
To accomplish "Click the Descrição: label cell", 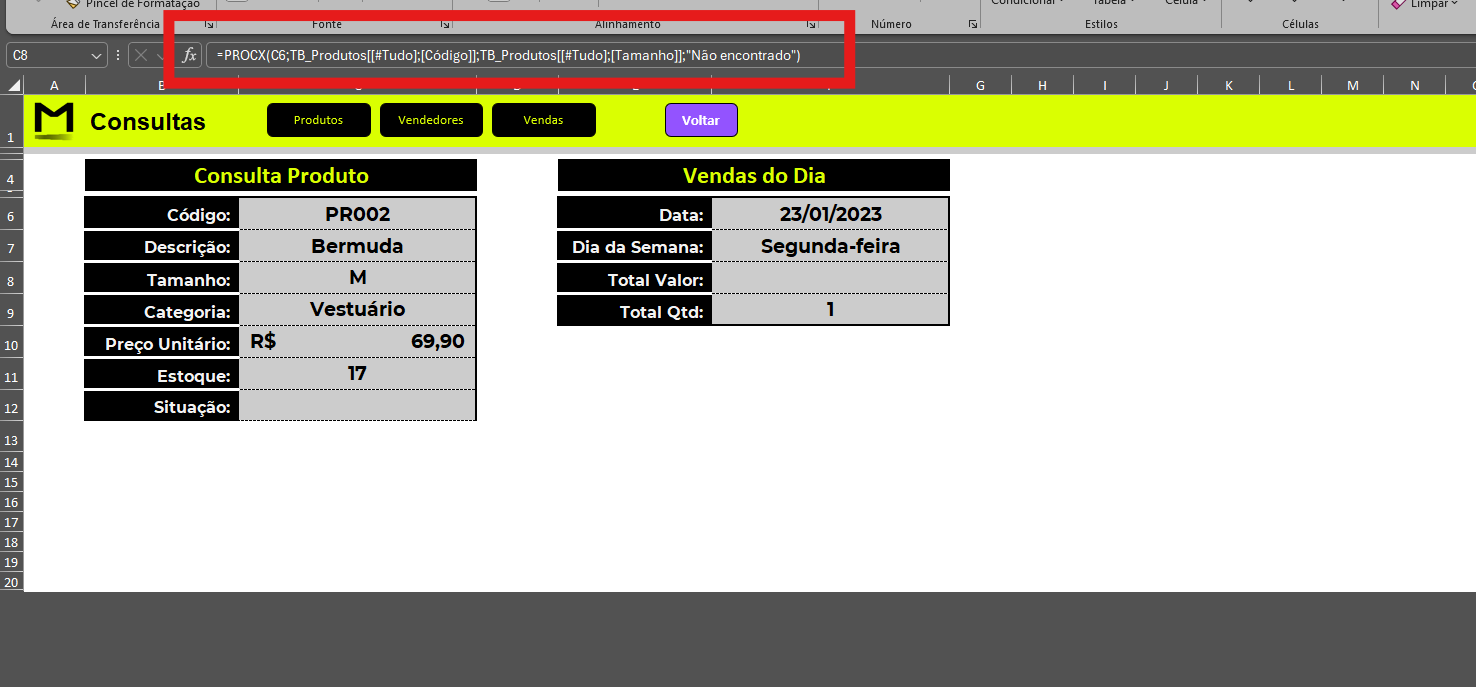I will 162,246.
